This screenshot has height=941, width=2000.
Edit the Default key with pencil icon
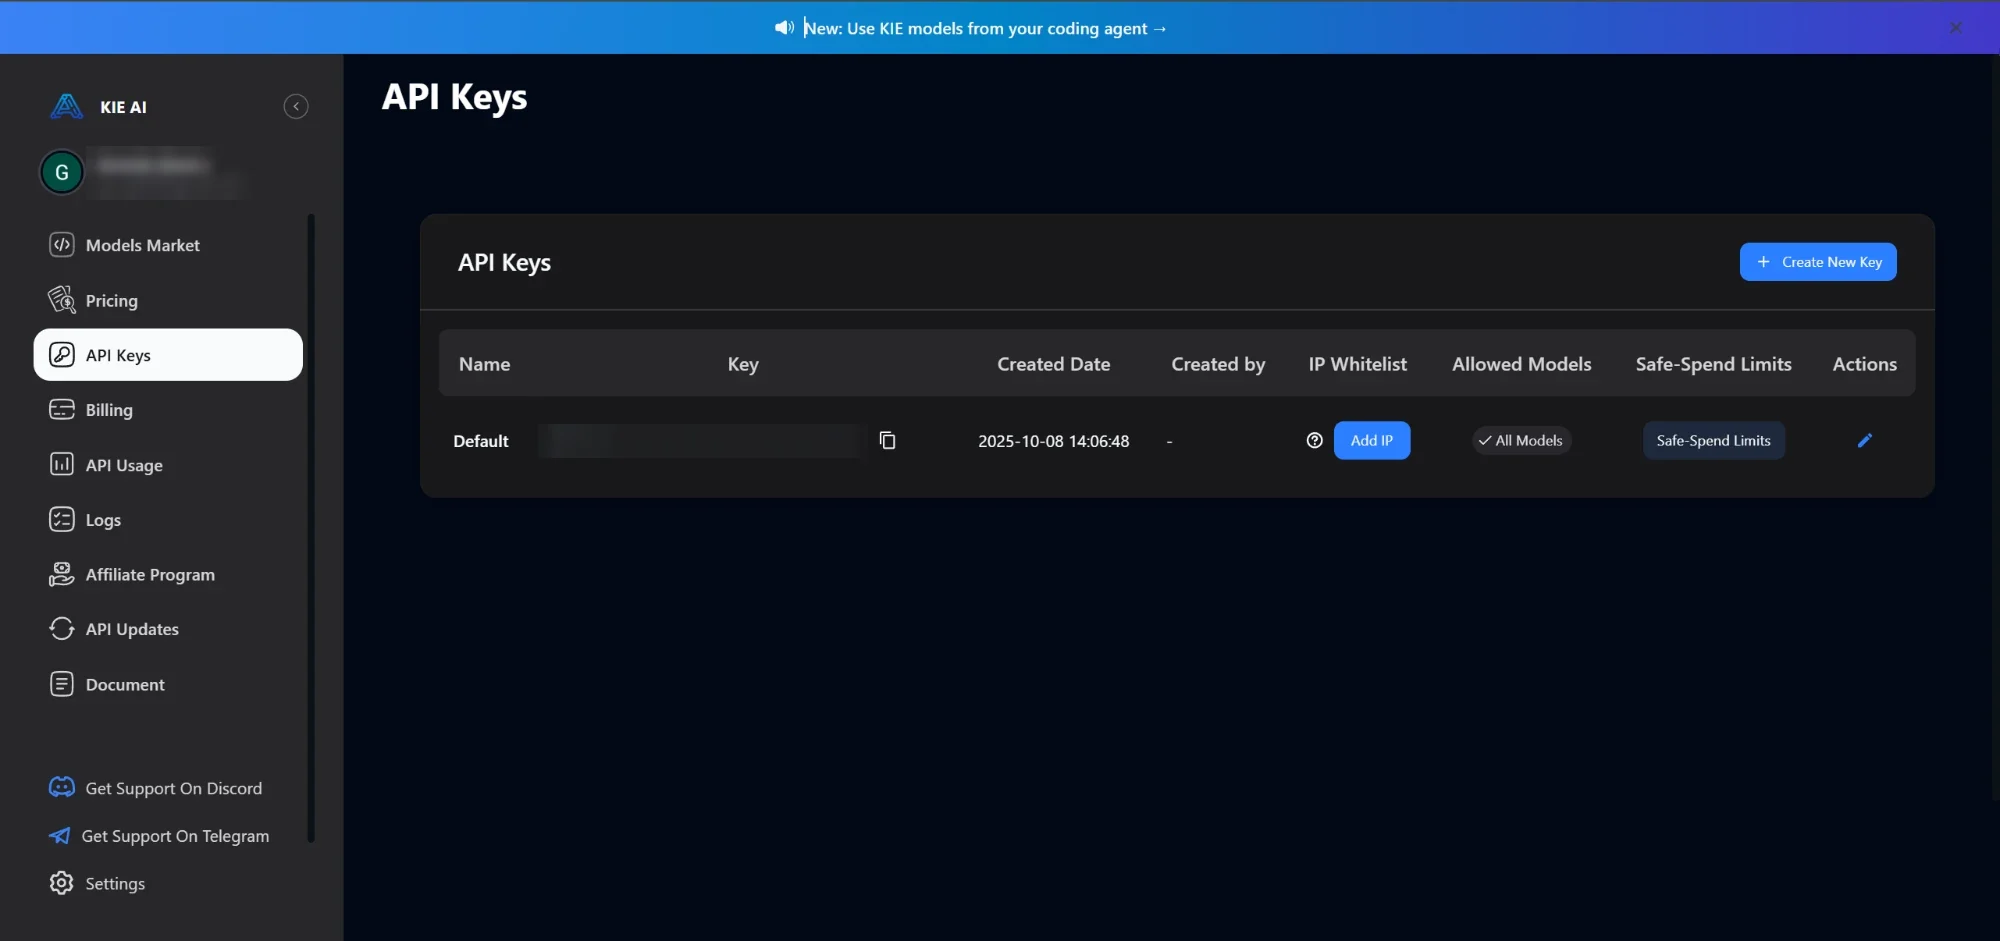point(1865,440)
